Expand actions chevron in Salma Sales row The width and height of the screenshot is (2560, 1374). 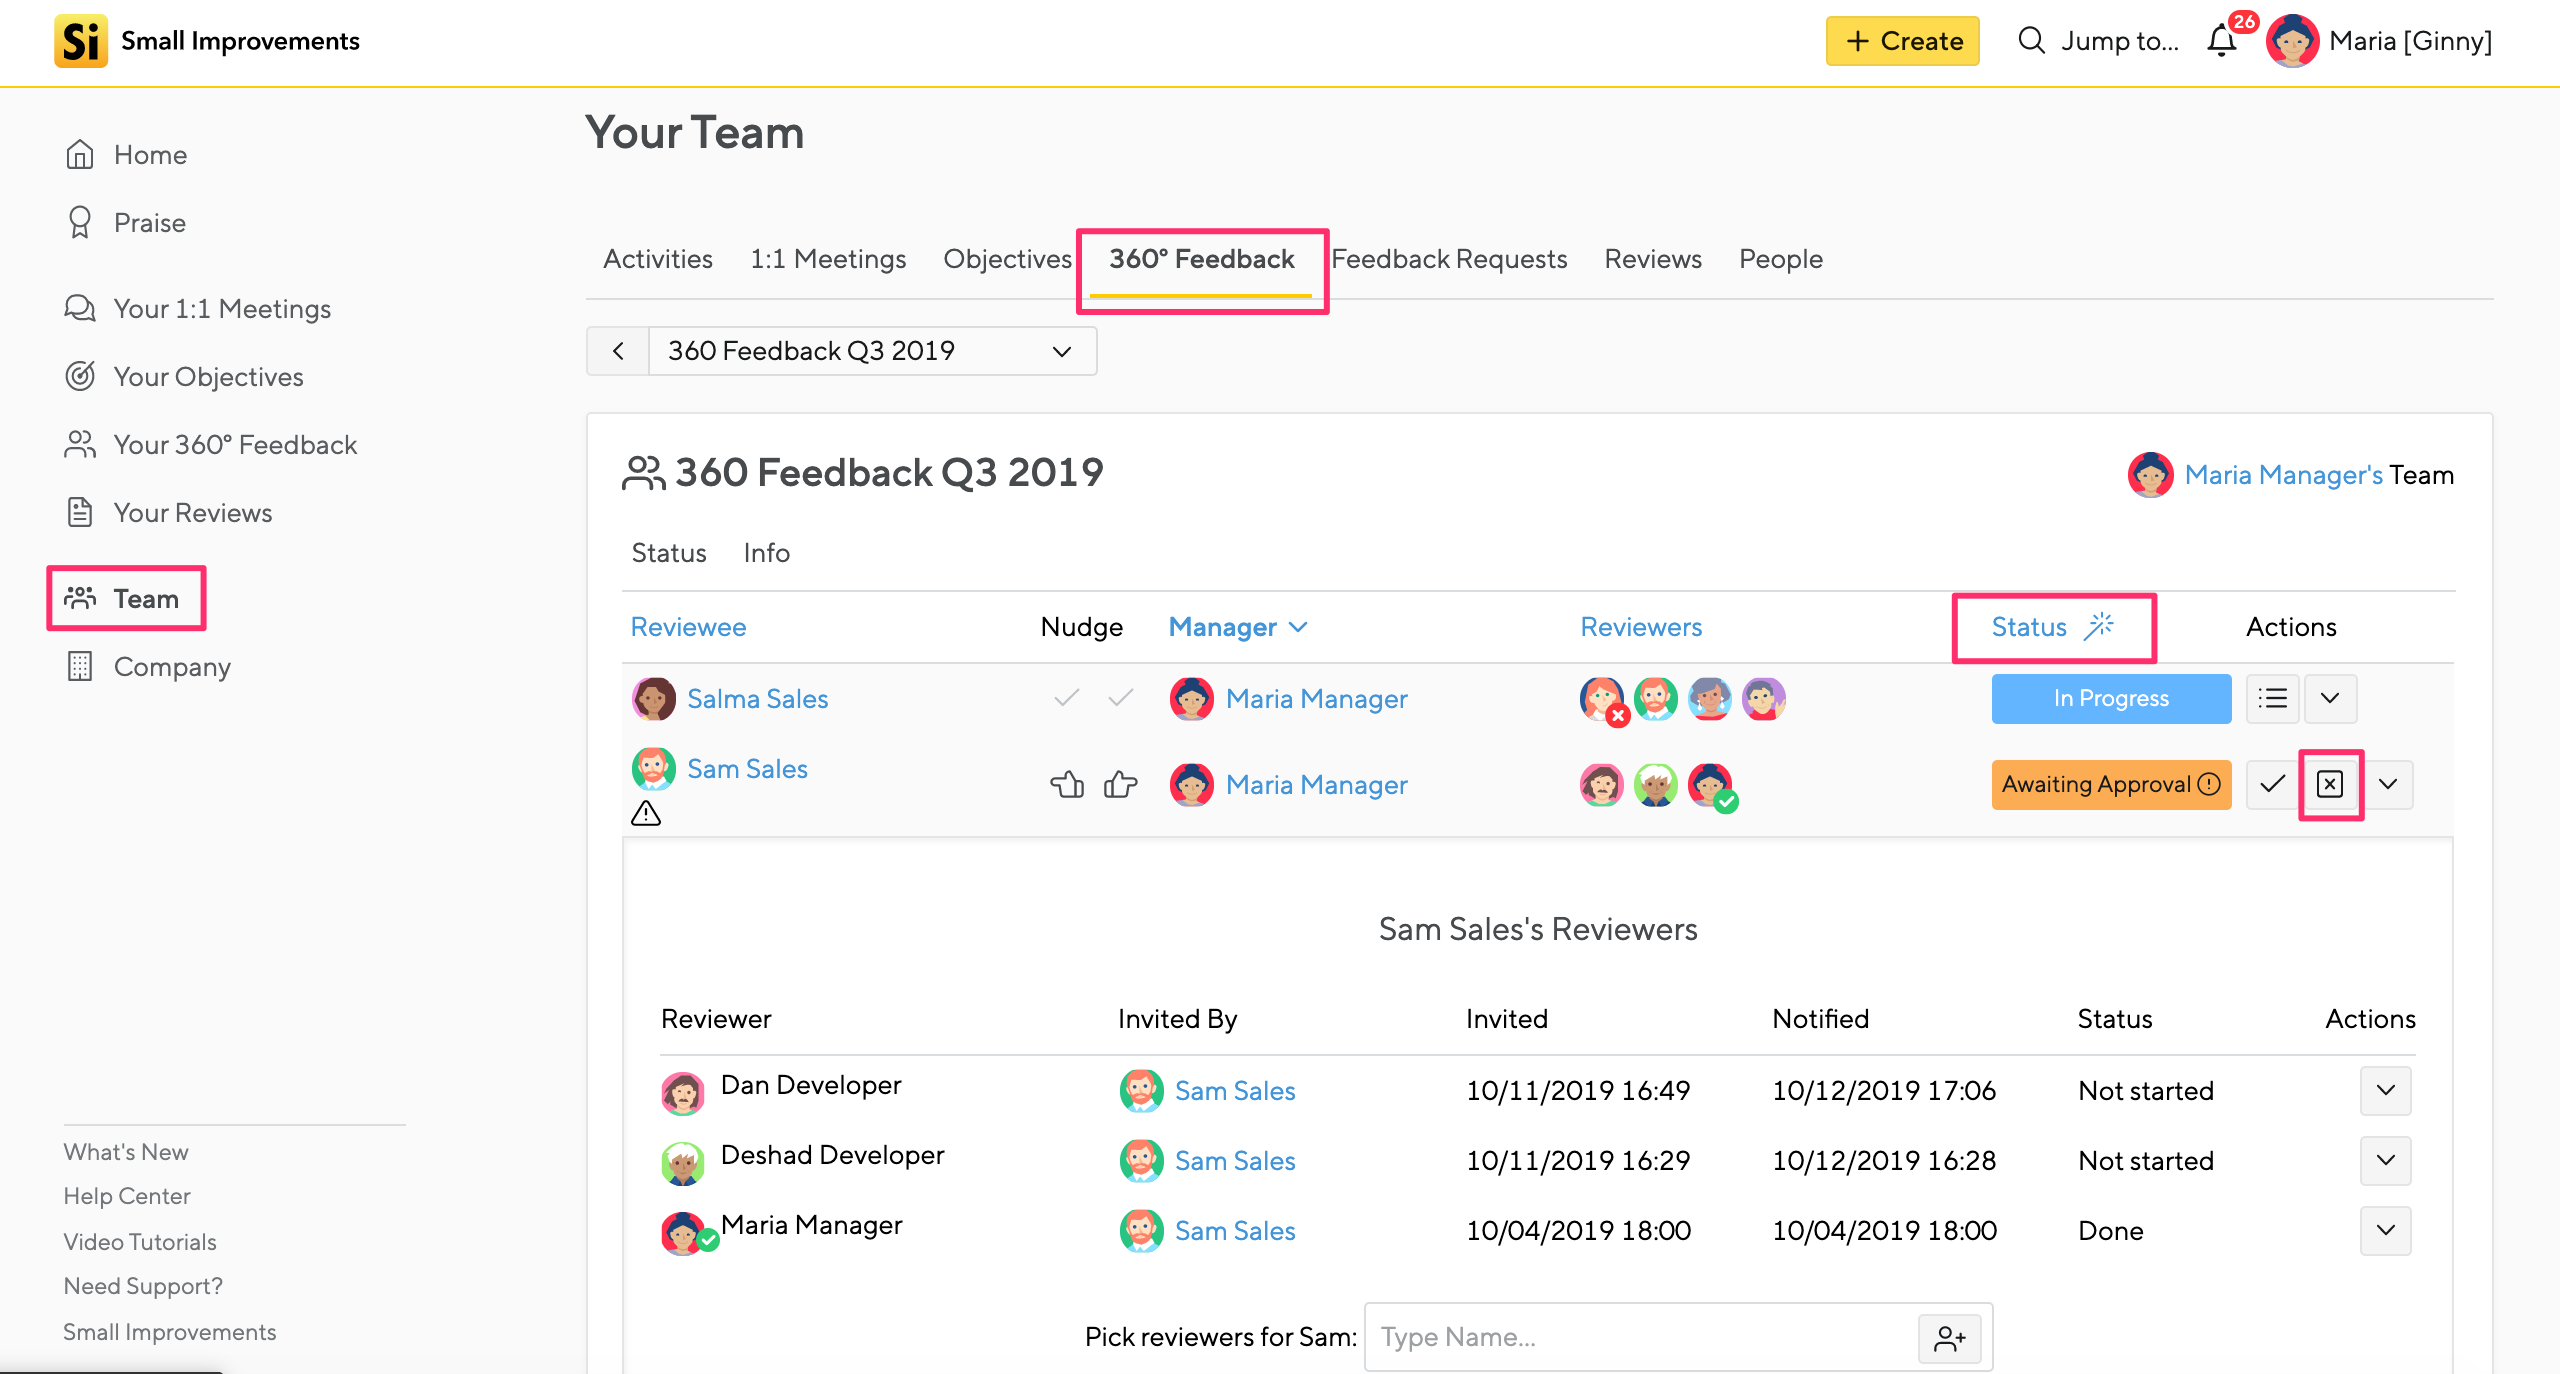pyautogui.click(x=2330, y=698)
